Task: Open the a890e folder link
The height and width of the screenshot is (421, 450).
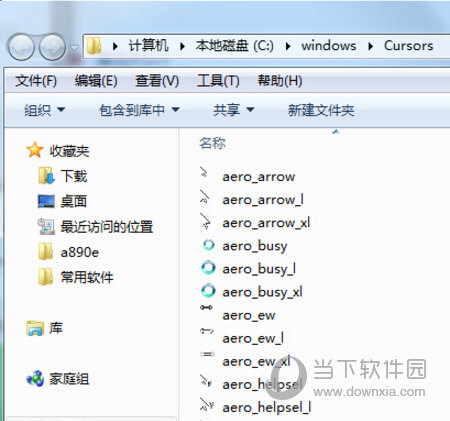Action: tap(80, 252)
